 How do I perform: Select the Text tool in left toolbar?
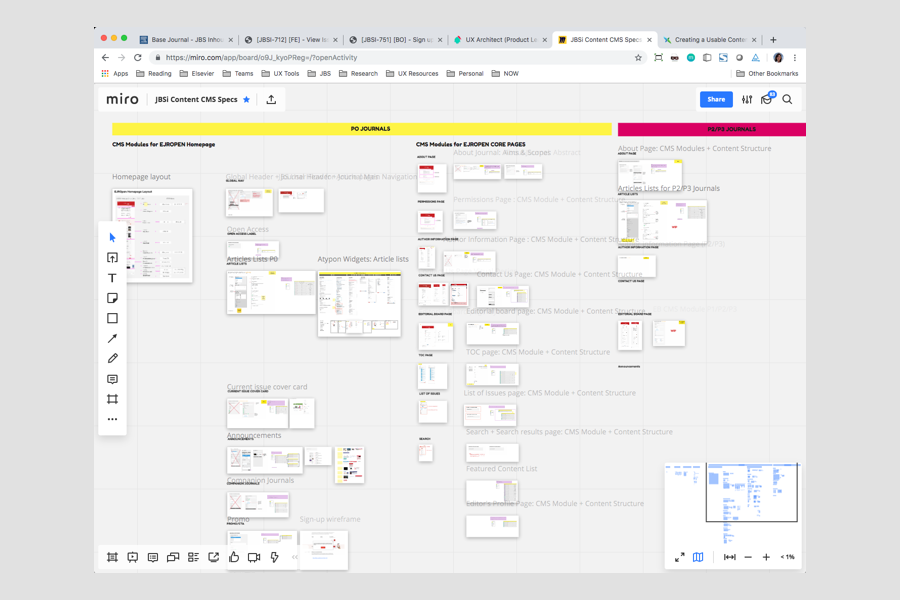pos(112,278)
